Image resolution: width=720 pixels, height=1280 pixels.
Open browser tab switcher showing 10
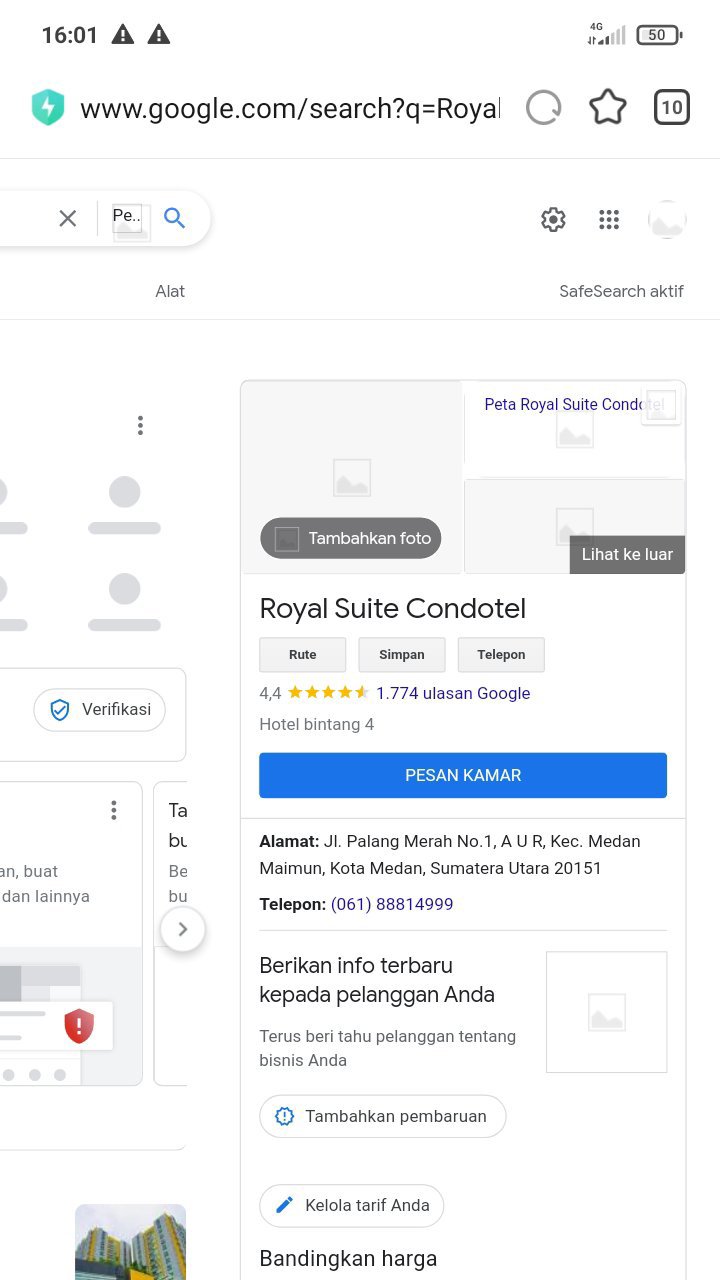(672, 108)
